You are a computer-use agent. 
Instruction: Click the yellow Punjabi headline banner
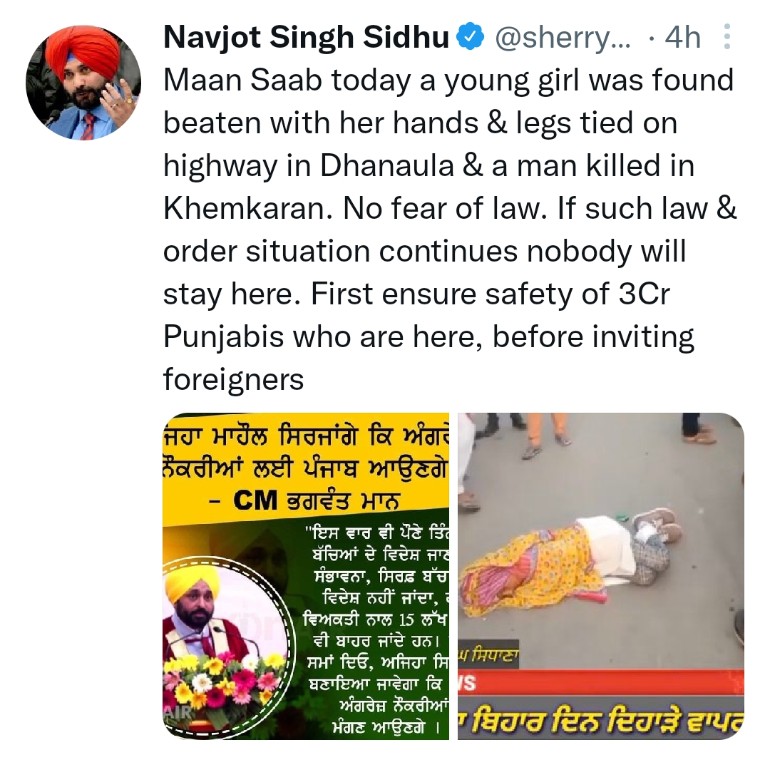tap(305, 468)
